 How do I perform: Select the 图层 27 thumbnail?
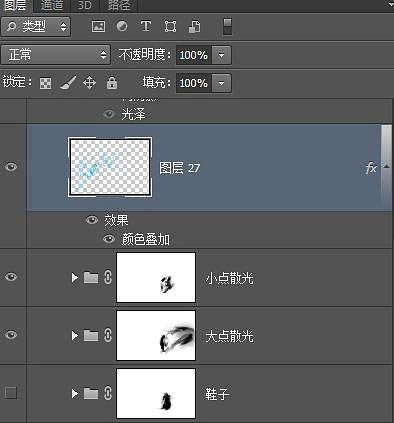110,167
